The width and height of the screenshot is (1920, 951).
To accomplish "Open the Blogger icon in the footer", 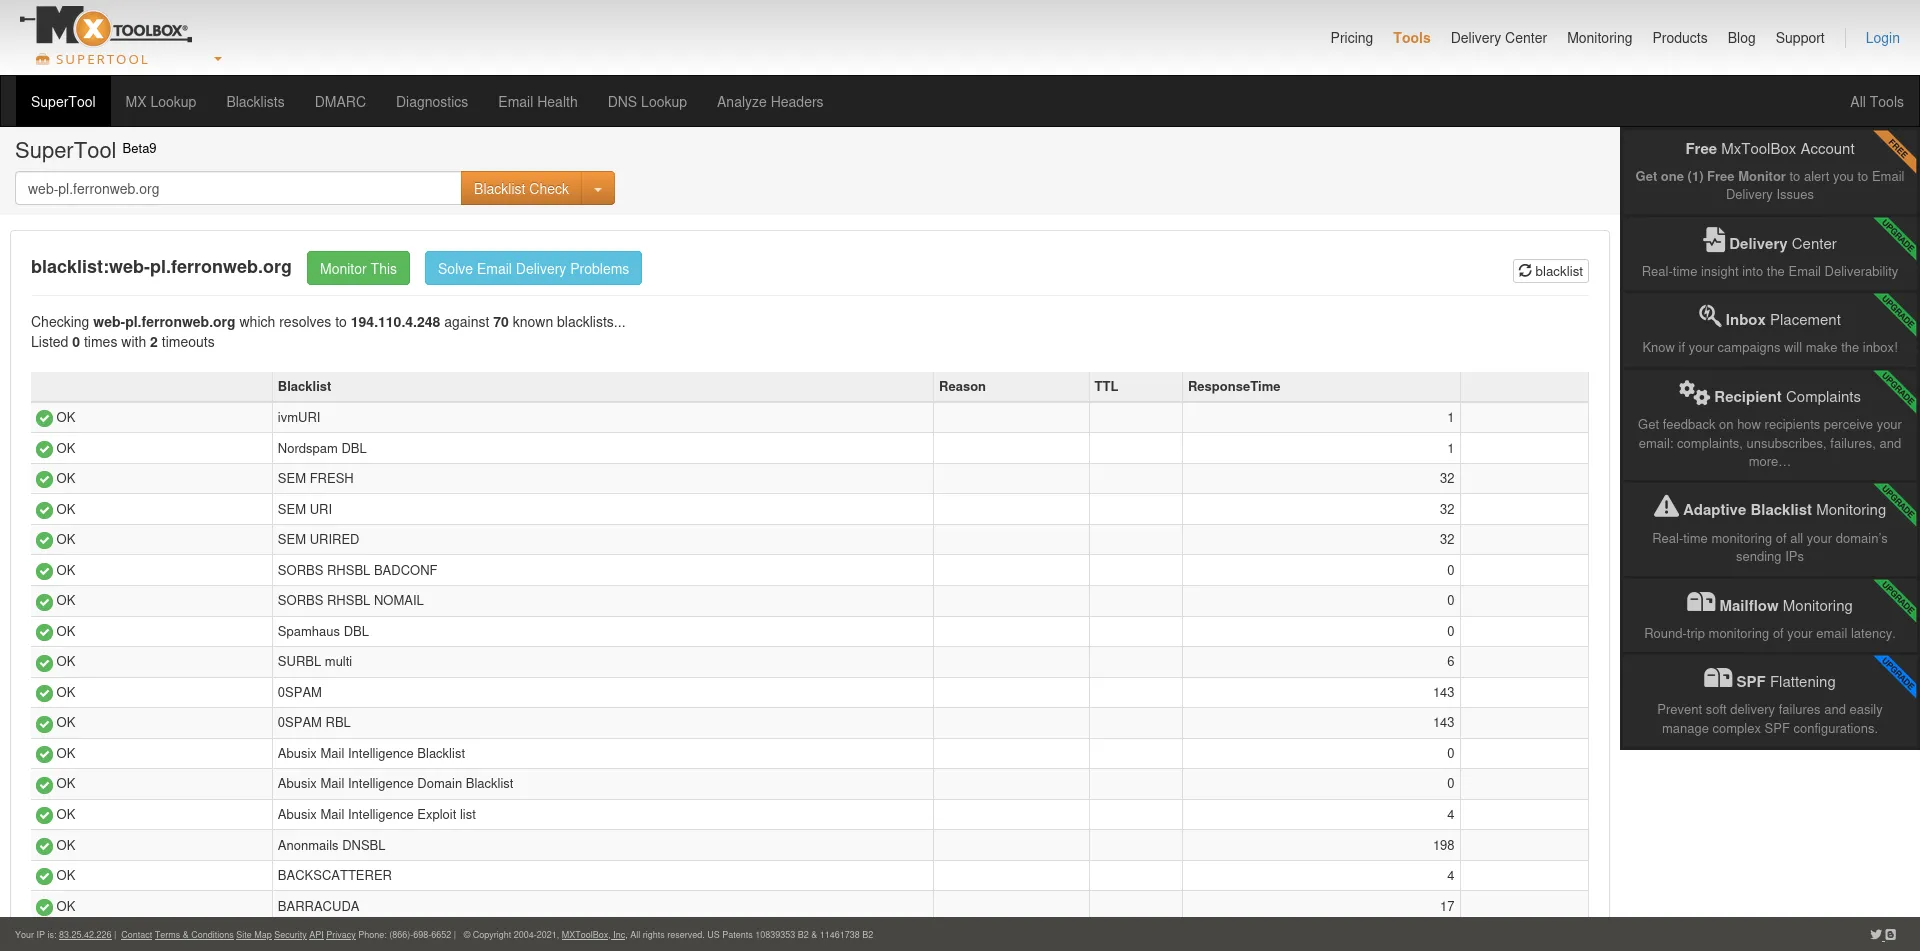I will (1891, 934).
